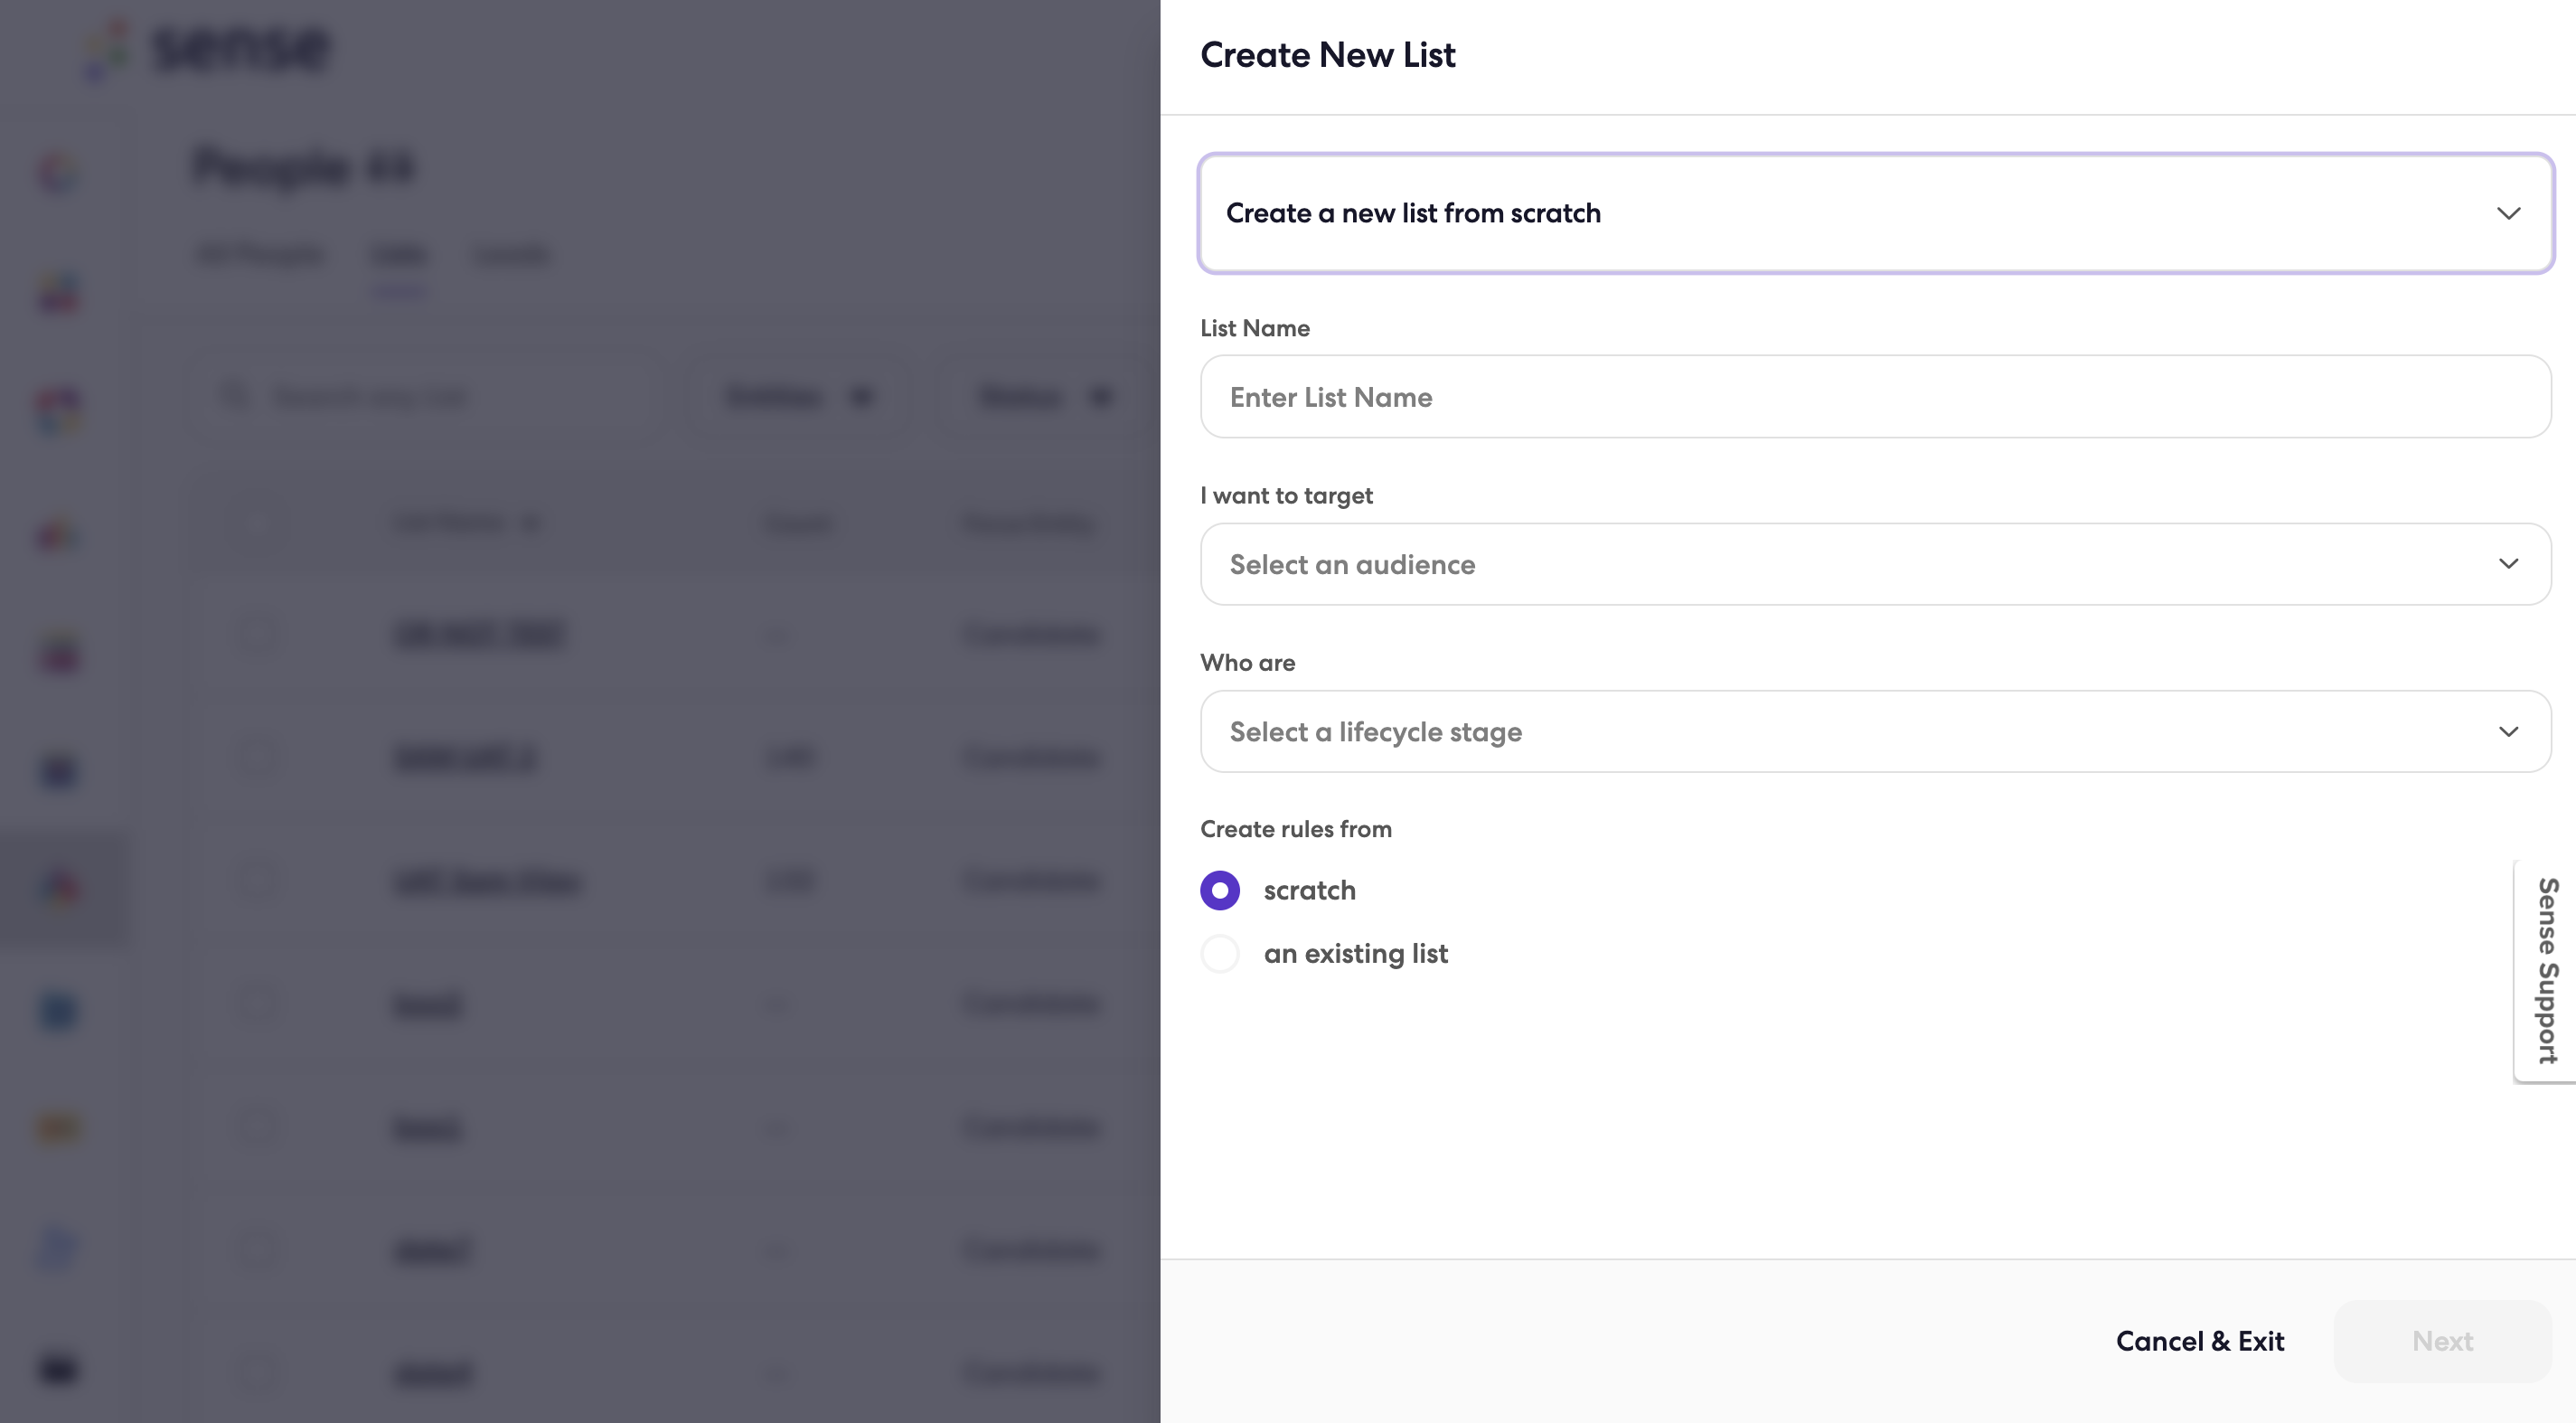Open the 'Create a new list from scratch' dropdown
This screenshot has height=1423, width=2576.
[x=1875, y=213]
